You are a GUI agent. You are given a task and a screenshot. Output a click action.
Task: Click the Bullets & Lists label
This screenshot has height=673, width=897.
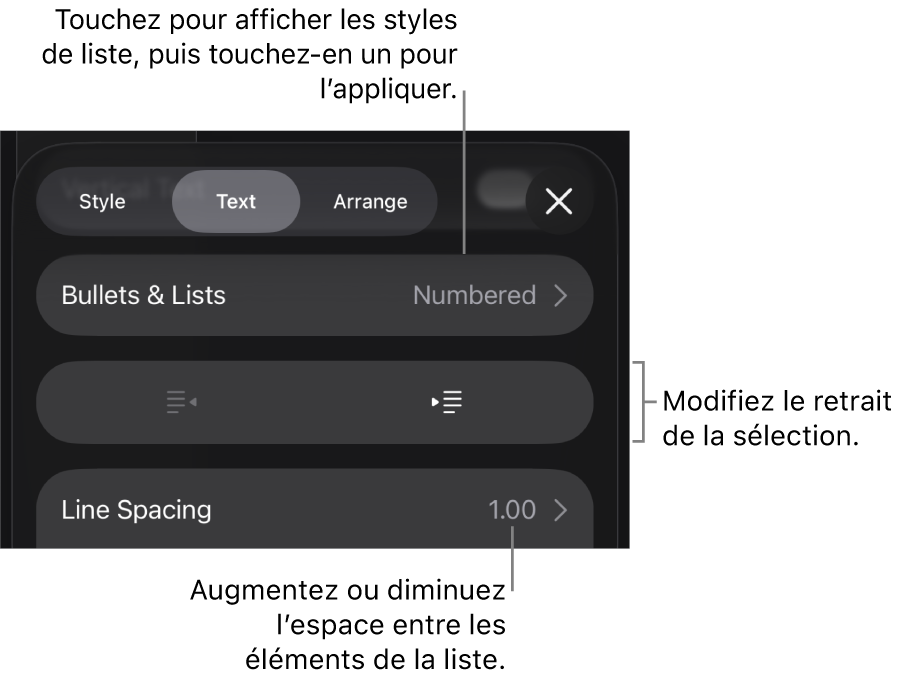pos(144,295)
